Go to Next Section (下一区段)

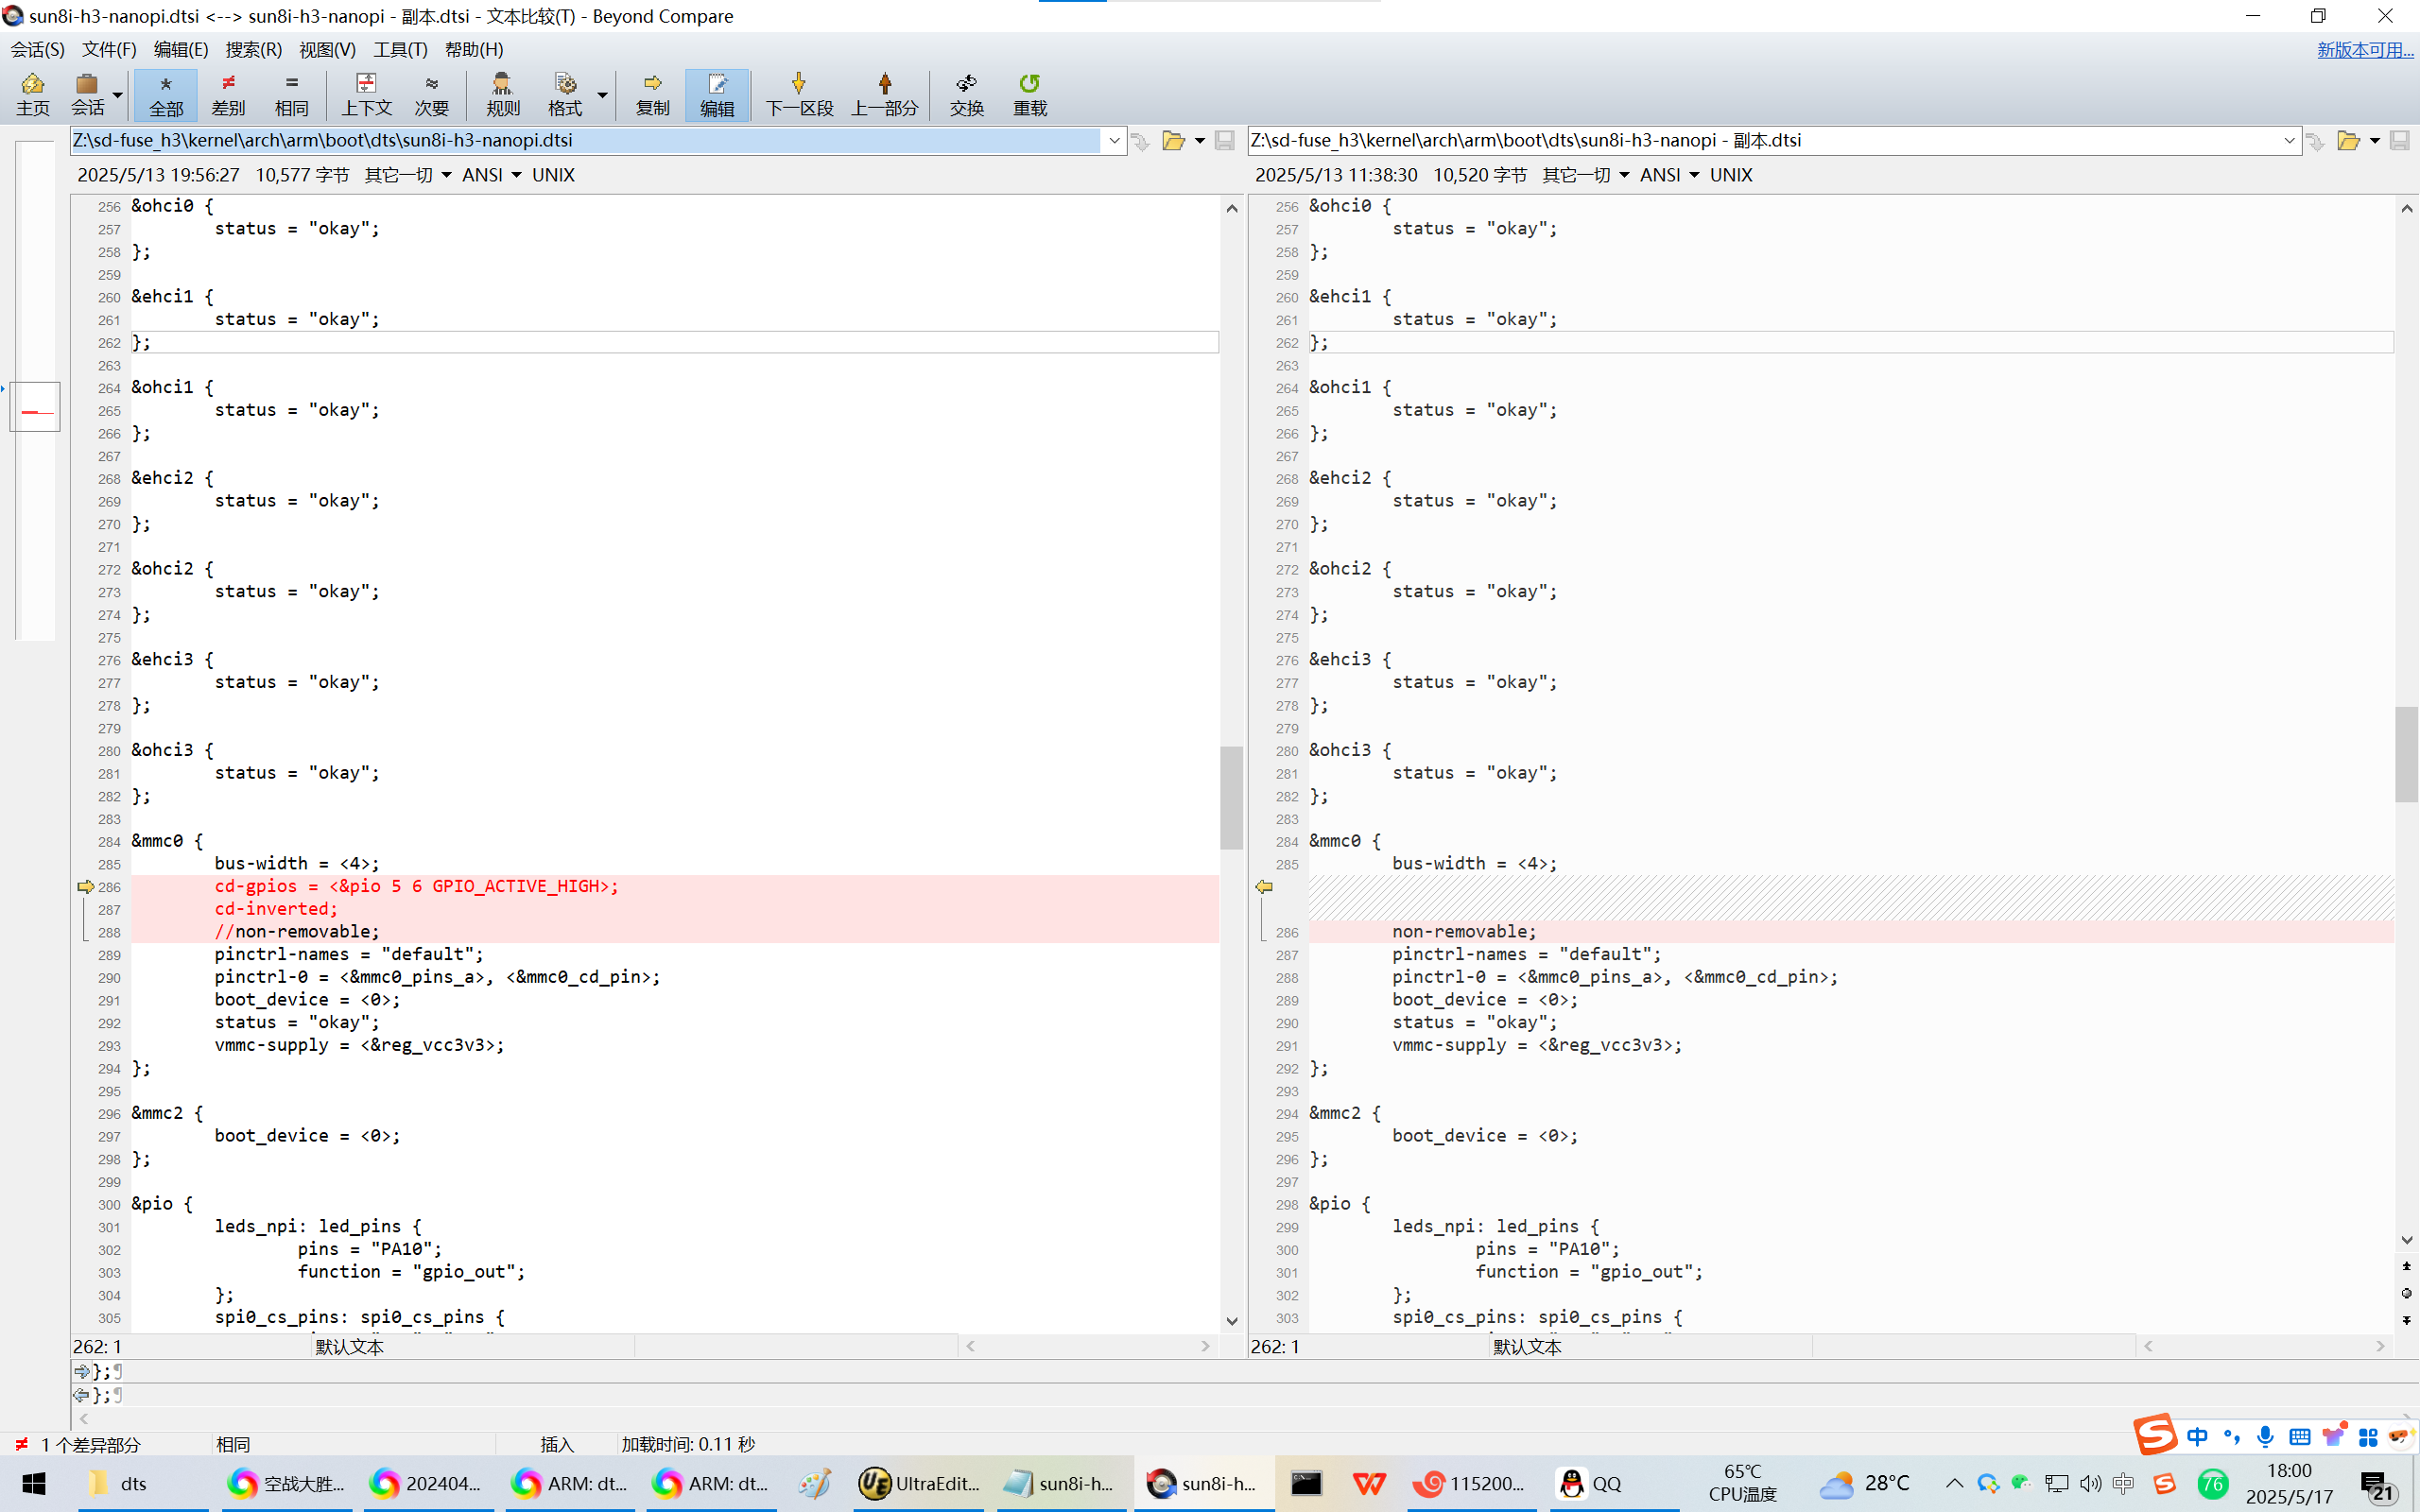point(798,94)
